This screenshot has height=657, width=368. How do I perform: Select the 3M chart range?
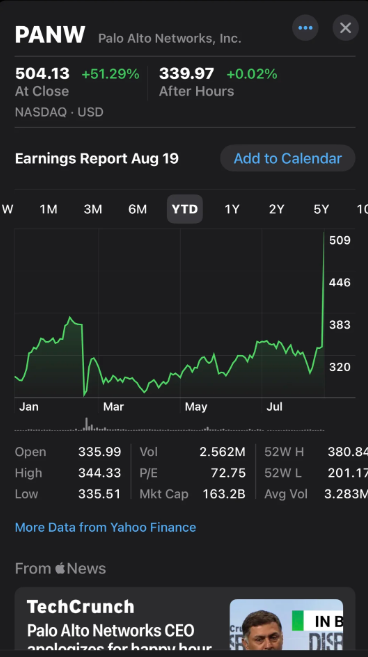[93, 209]
